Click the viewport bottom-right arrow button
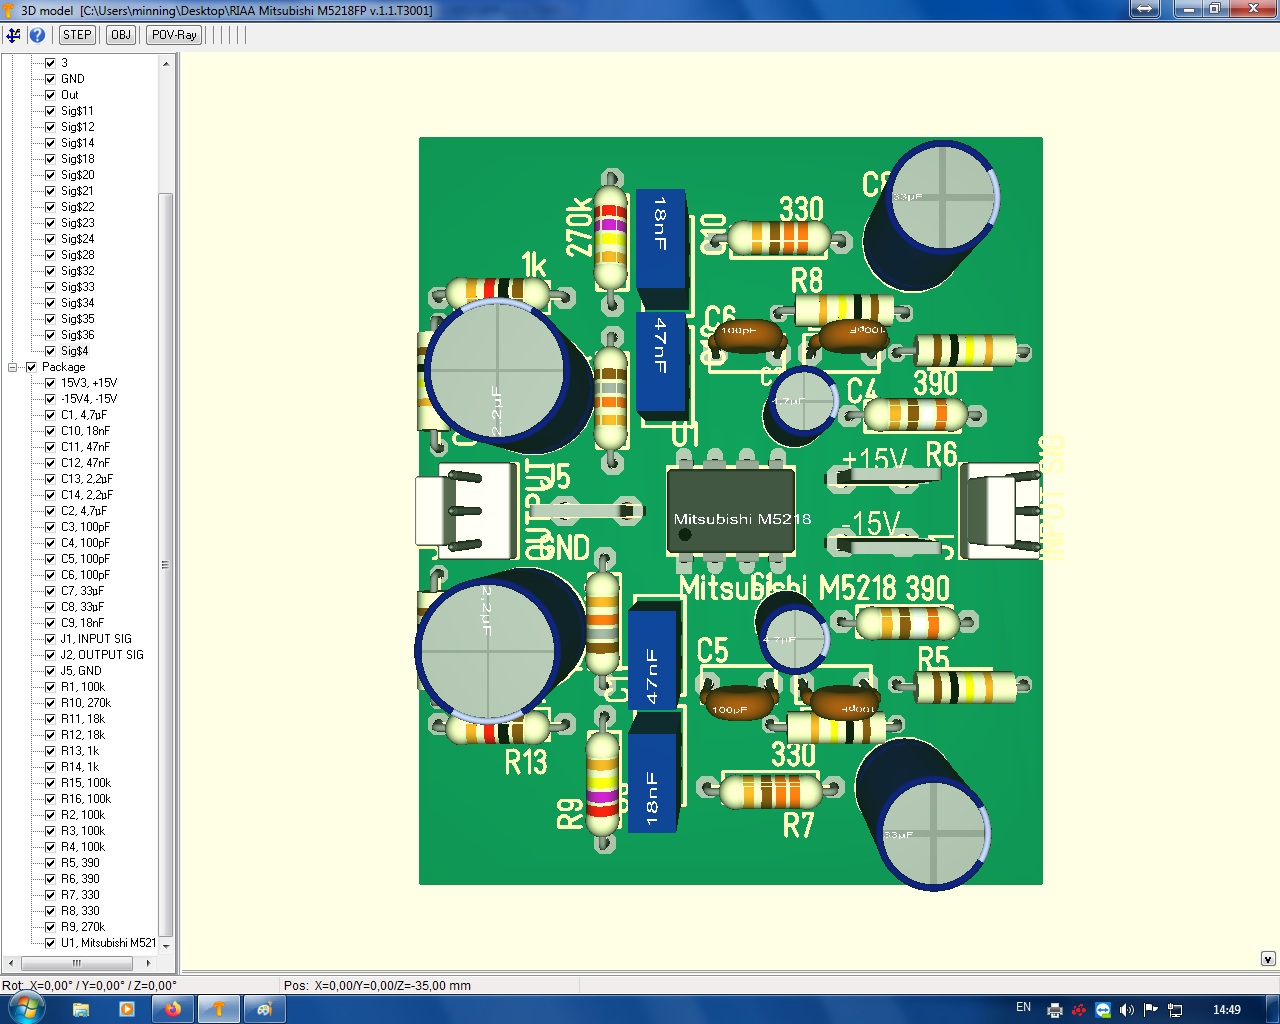The image size is (1280, 1024). point(1268,959)
